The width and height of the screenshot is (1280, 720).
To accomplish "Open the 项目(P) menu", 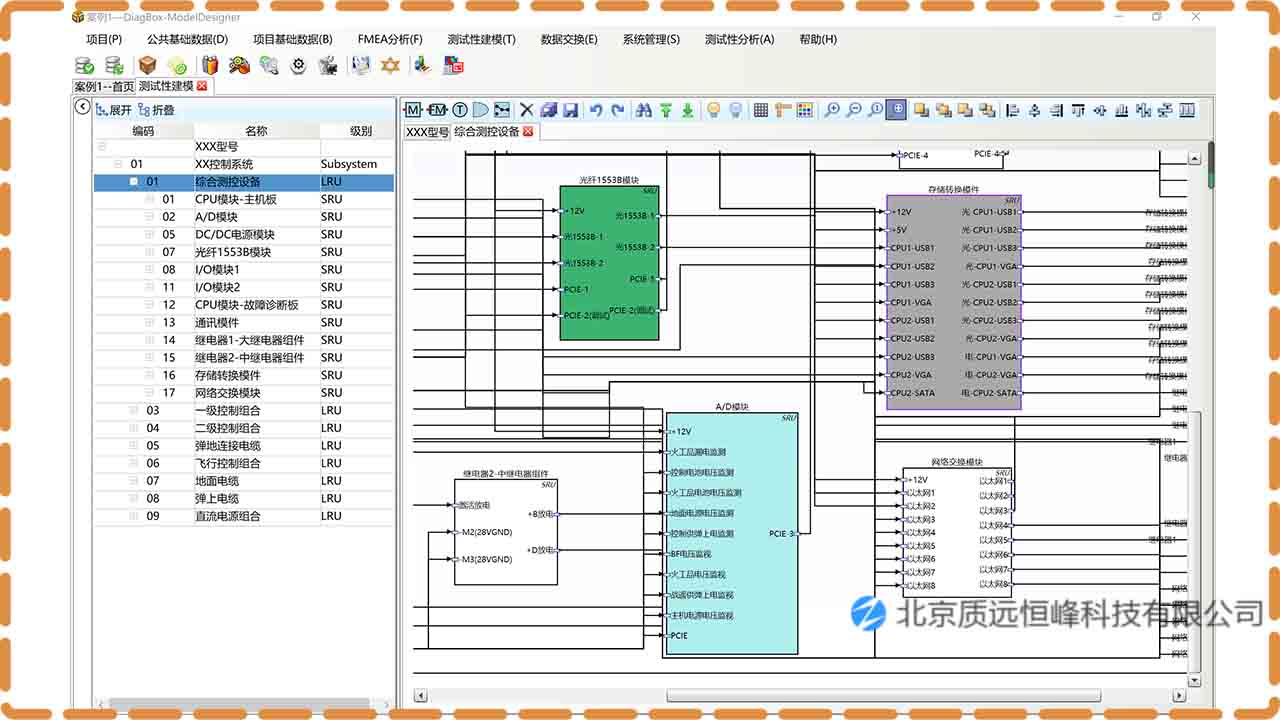I will (104, 40).
